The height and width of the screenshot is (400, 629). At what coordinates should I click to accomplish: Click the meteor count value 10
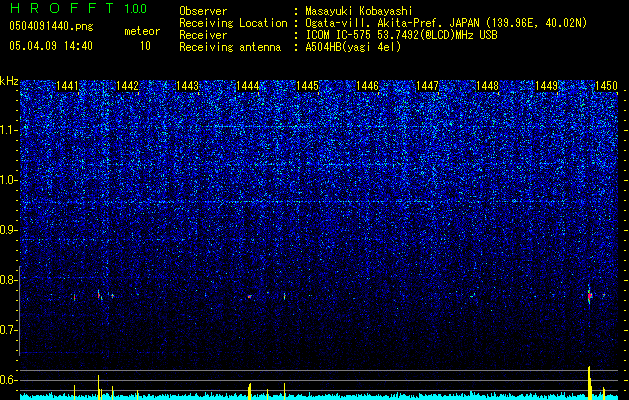[145, 46]
